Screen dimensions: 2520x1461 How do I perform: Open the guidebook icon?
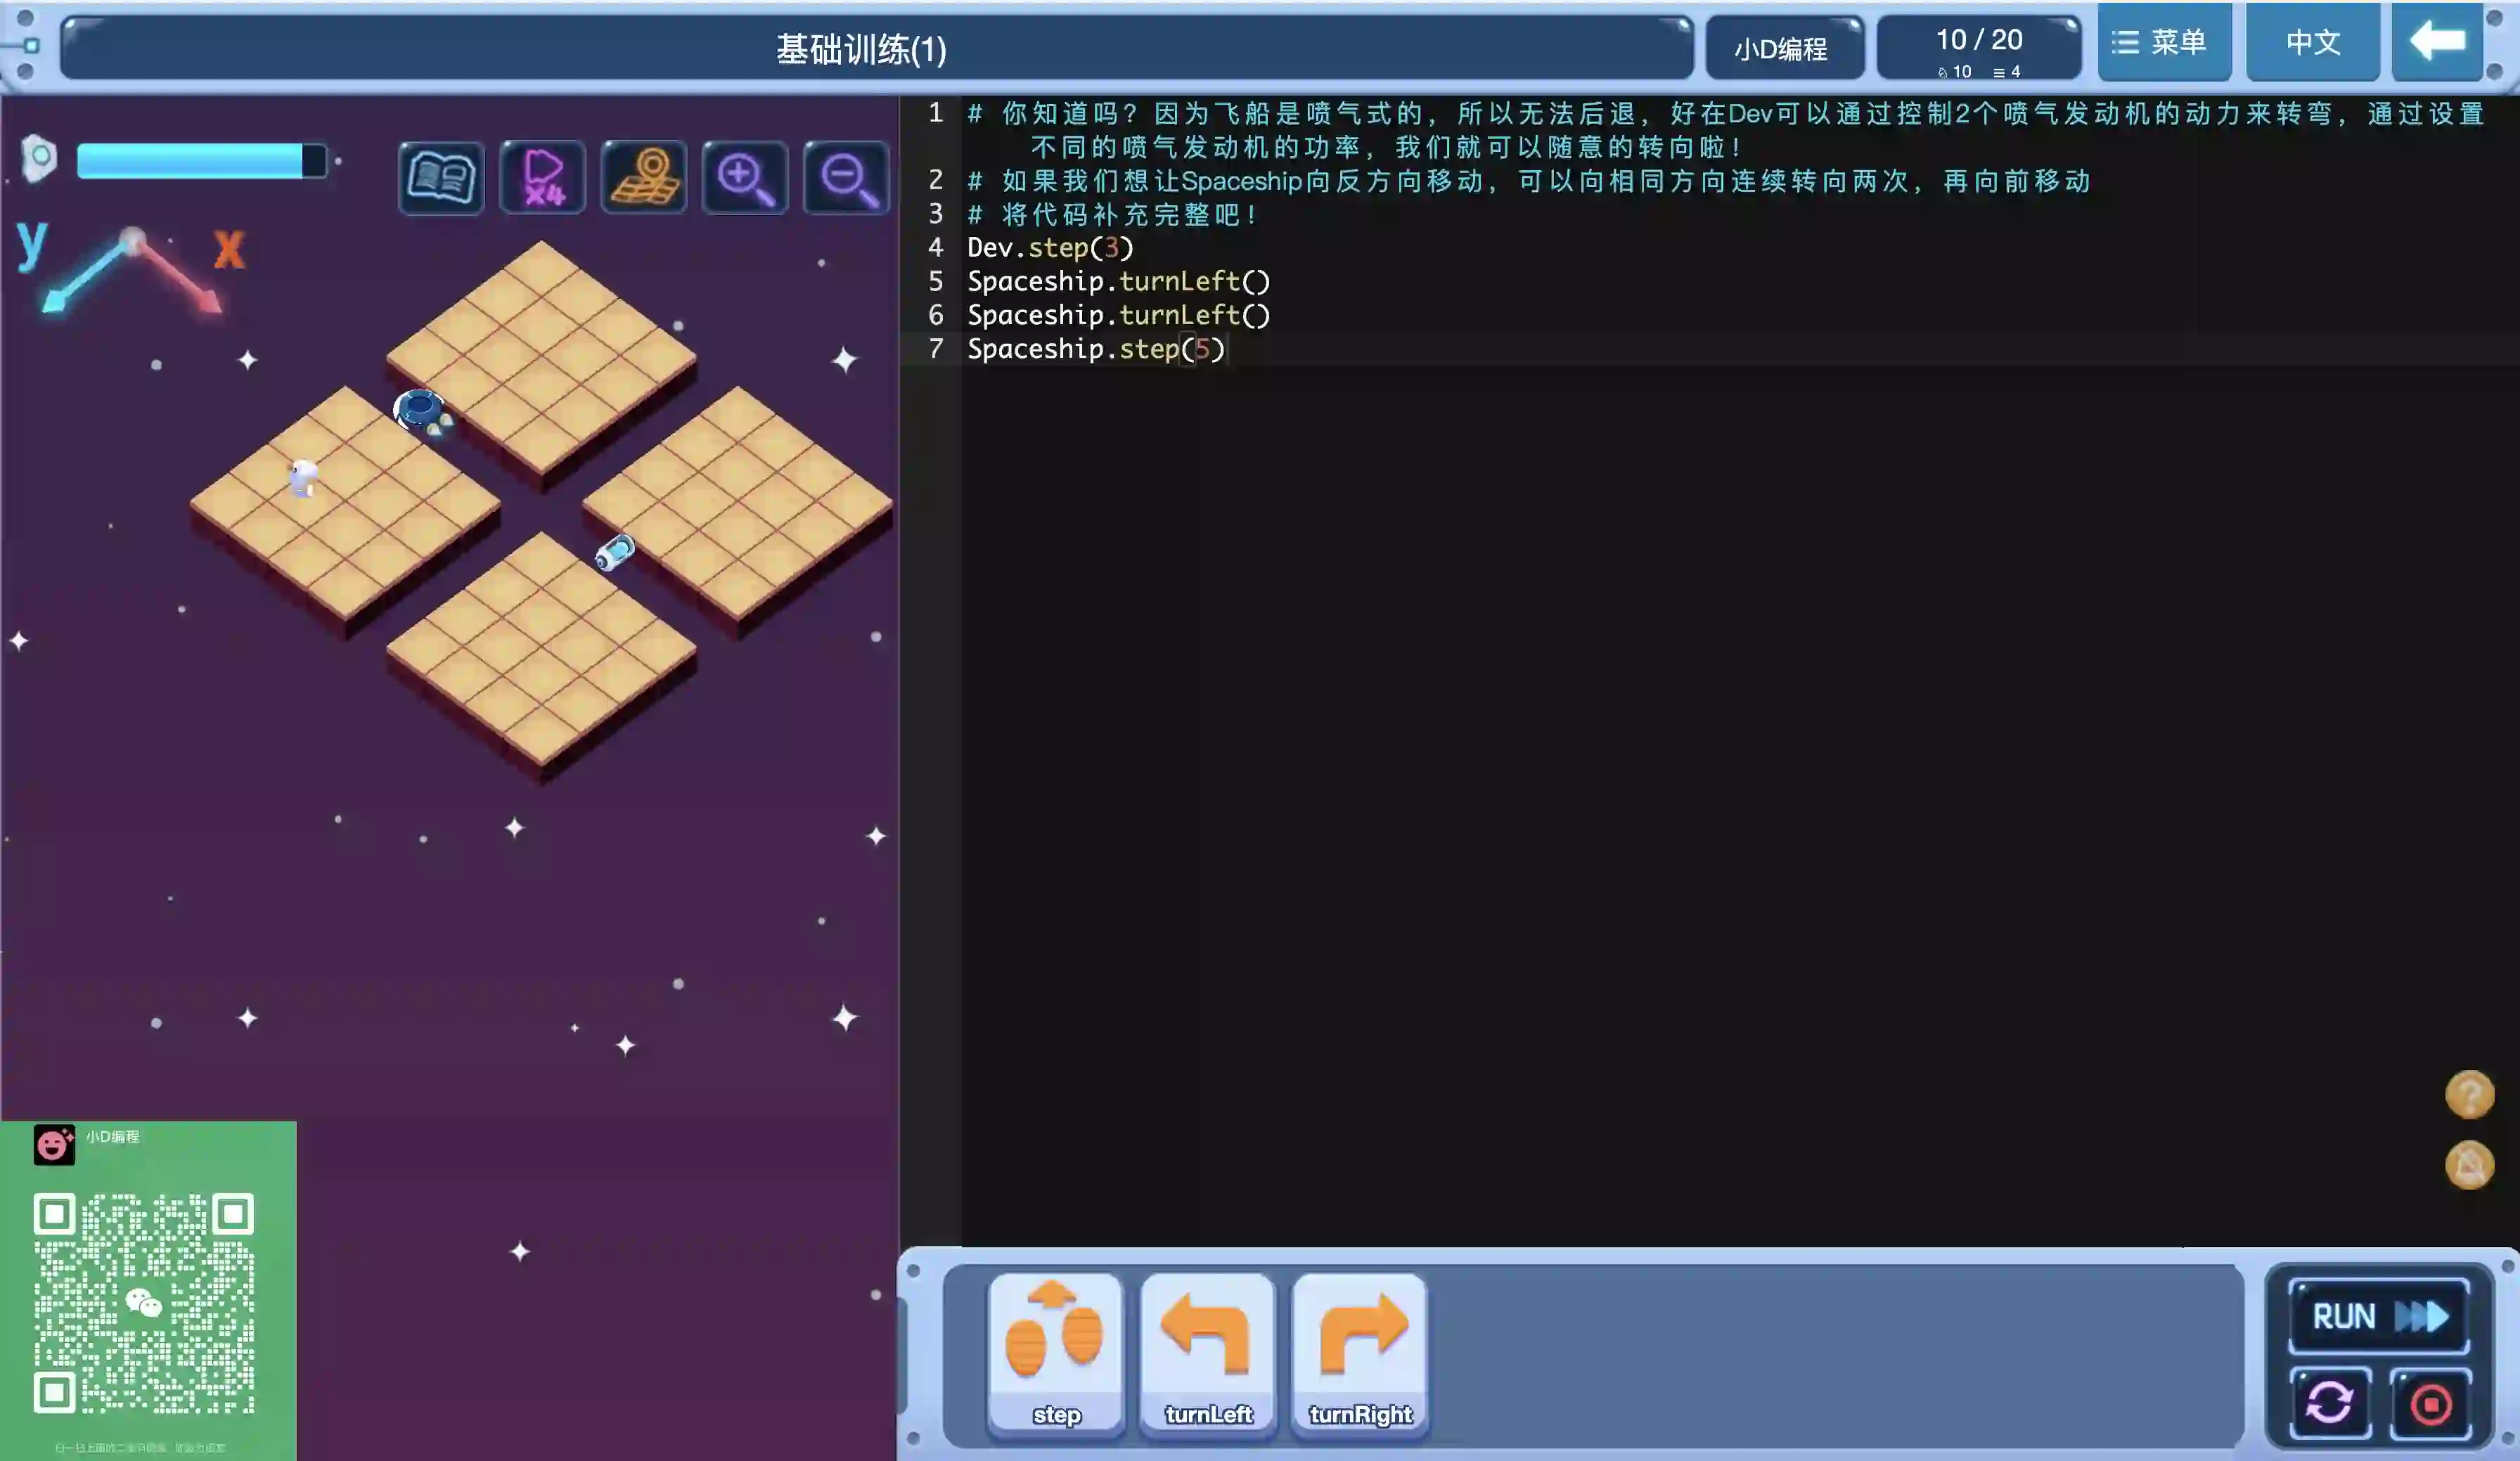441,178
